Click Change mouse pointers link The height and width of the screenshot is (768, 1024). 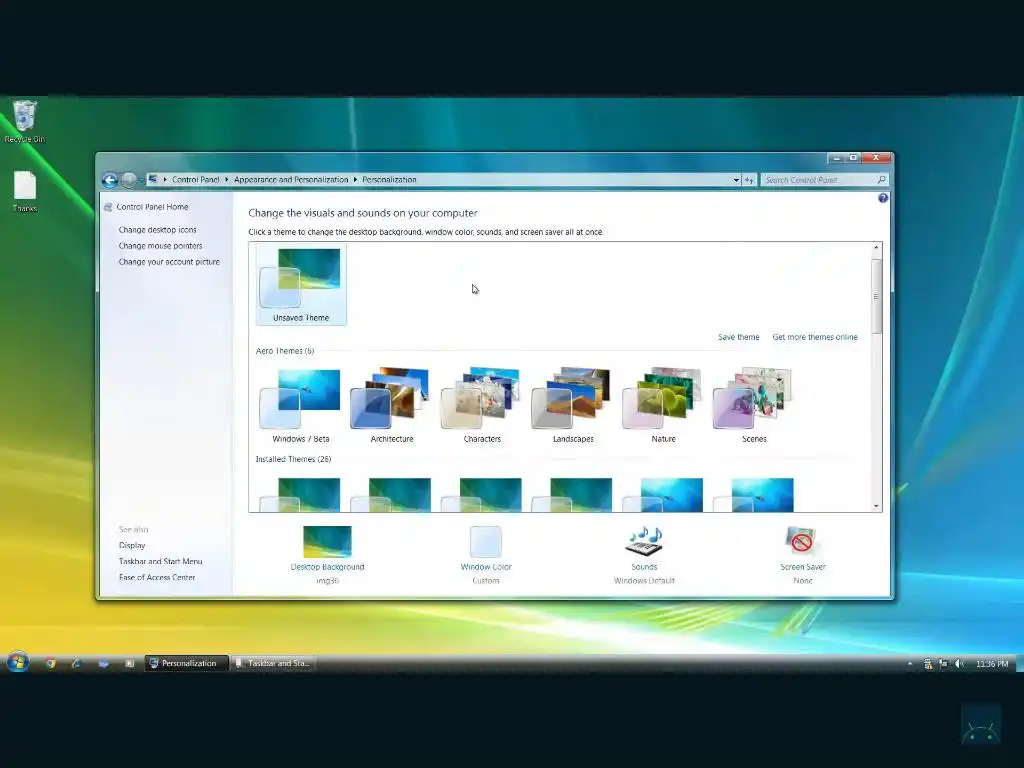pyautogui.click(x=161, y=246)
